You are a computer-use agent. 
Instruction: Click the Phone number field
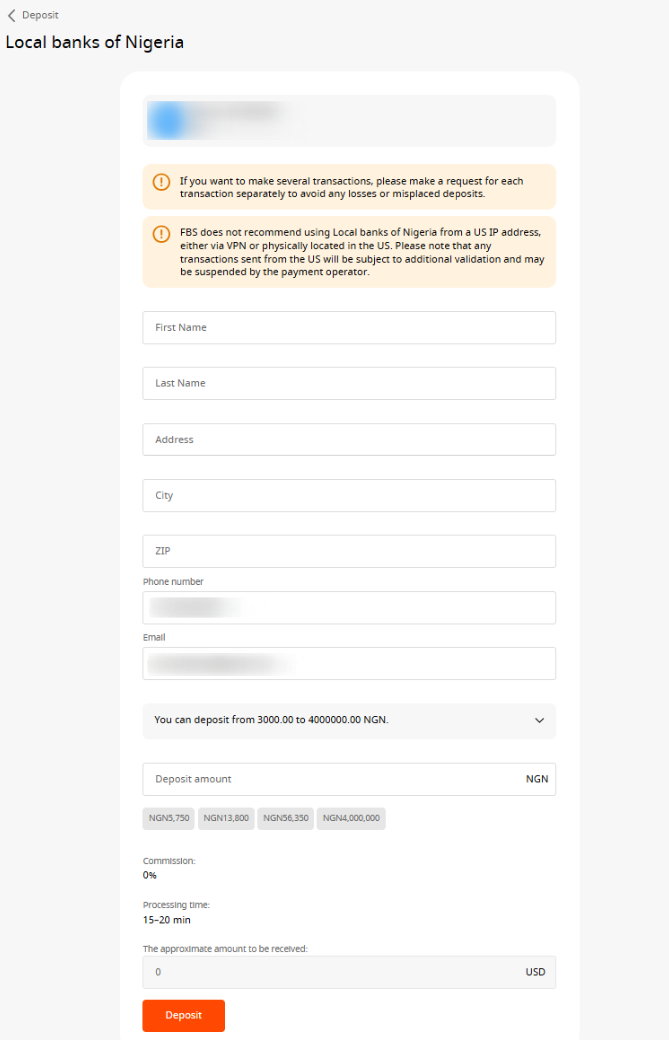[349, 608]
